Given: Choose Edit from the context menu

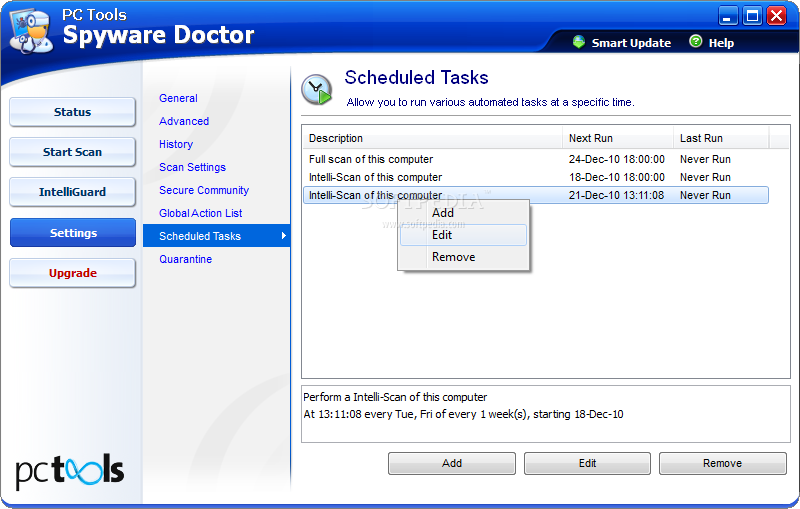Looking at the screenshot, I should click(463, 235).
